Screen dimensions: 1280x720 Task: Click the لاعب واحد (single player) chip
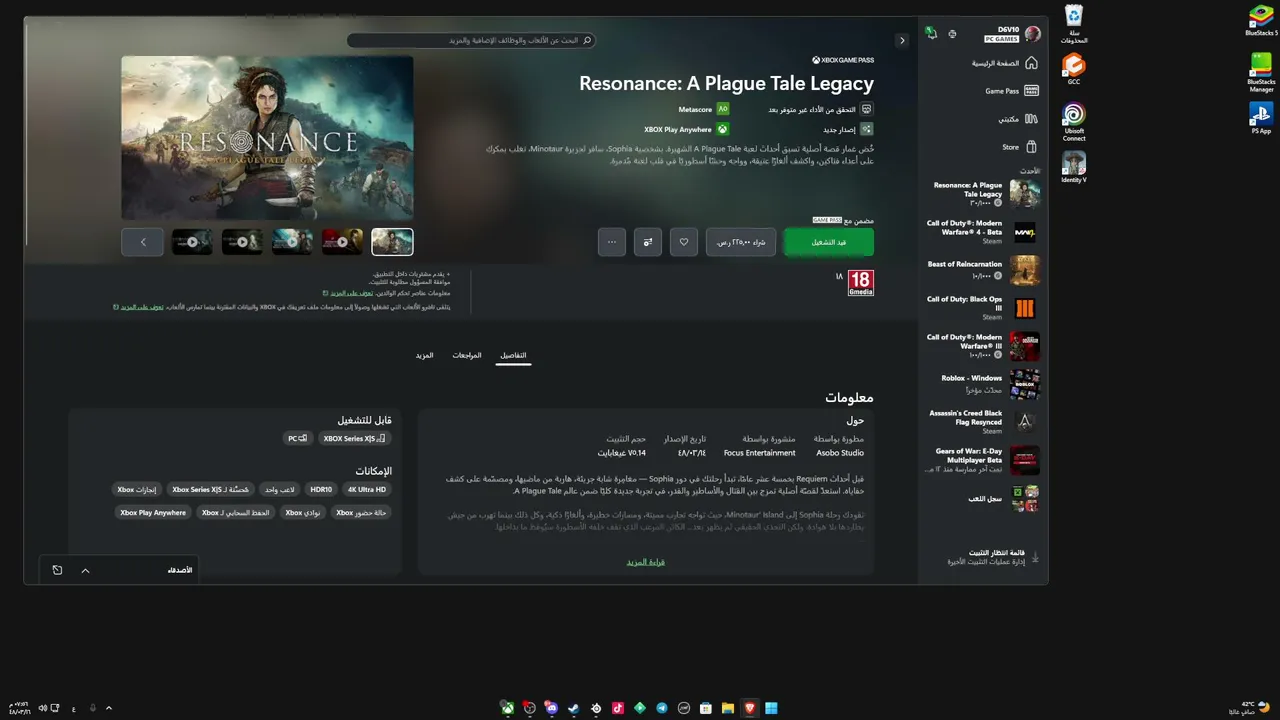(x=279, y=489)
